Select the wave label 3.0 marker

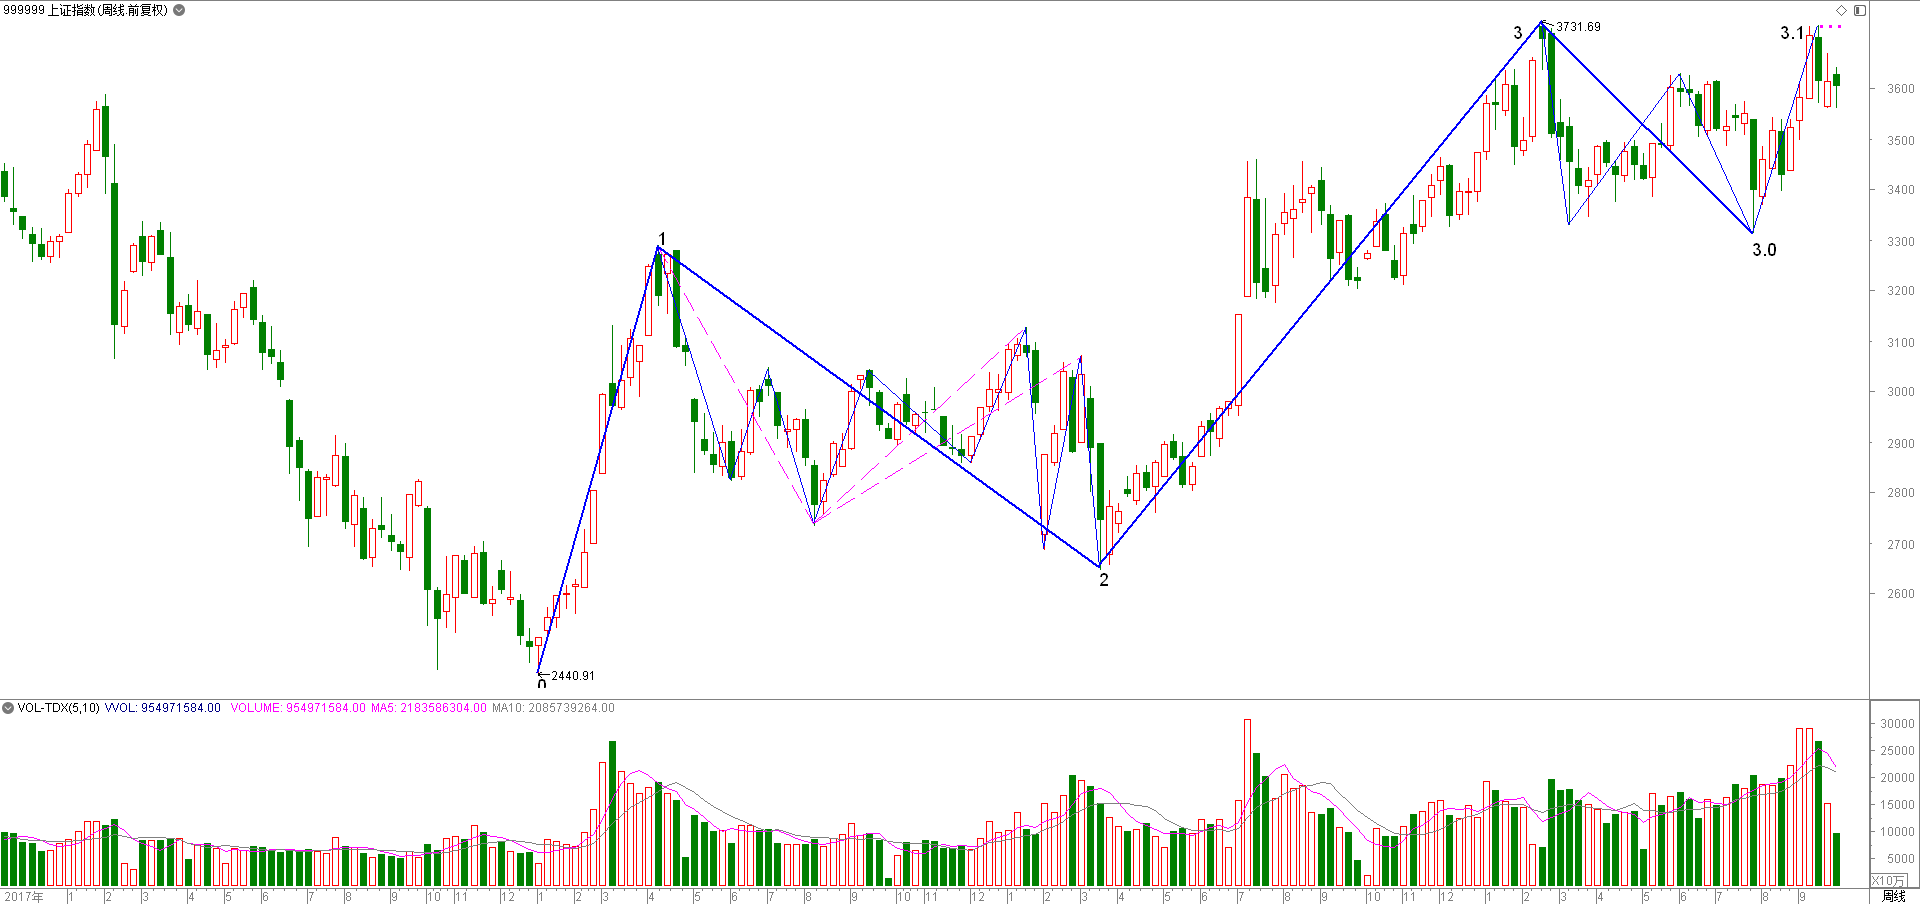click(1764, 250)
